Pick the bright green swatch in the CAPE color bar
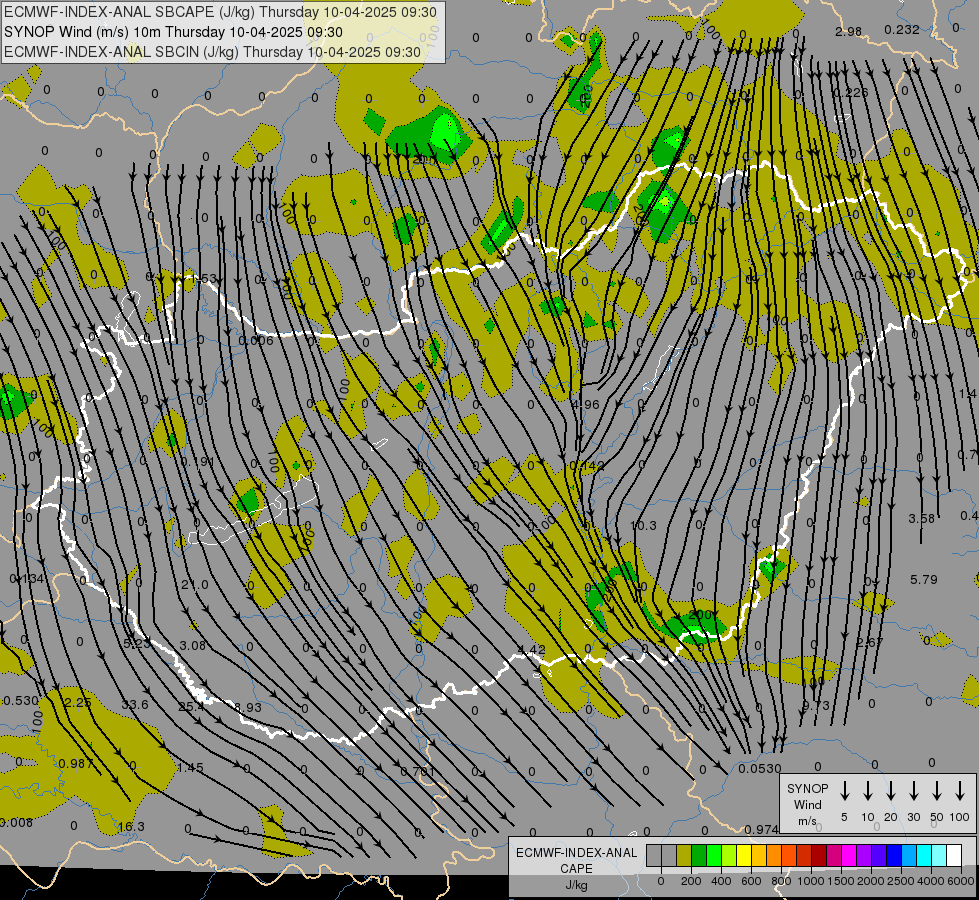Viewport: 979px width, 900px height. click(714, 855)
